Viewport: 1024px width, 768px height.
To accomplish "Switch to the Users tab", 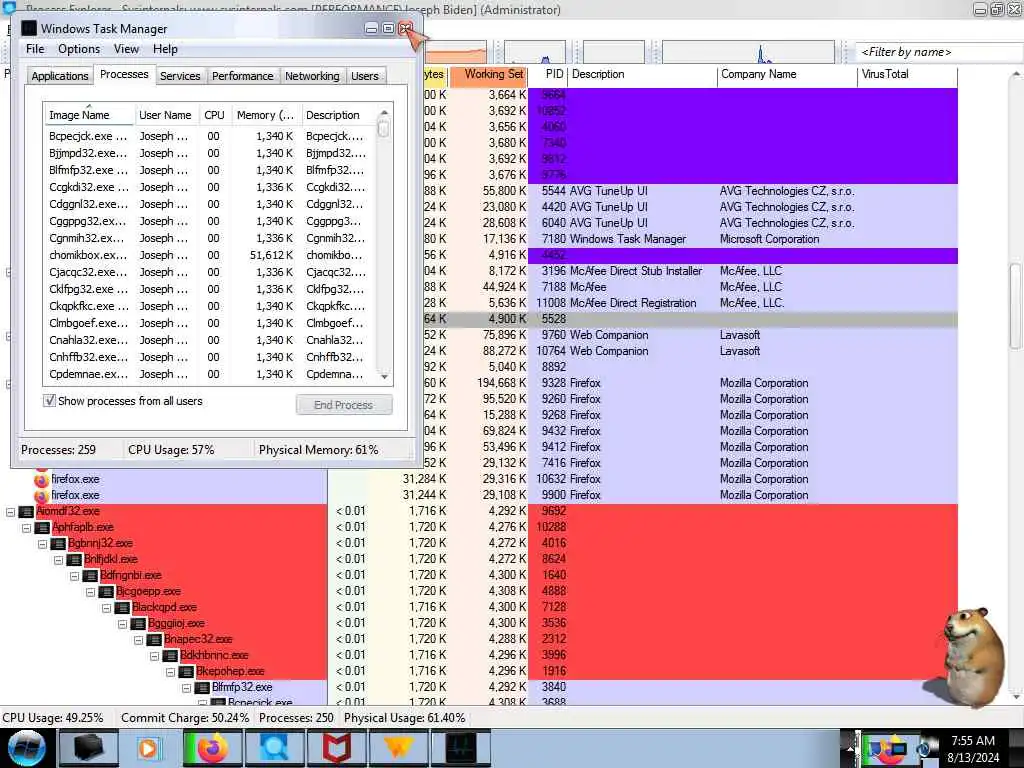I will click(x=364, y=76).
